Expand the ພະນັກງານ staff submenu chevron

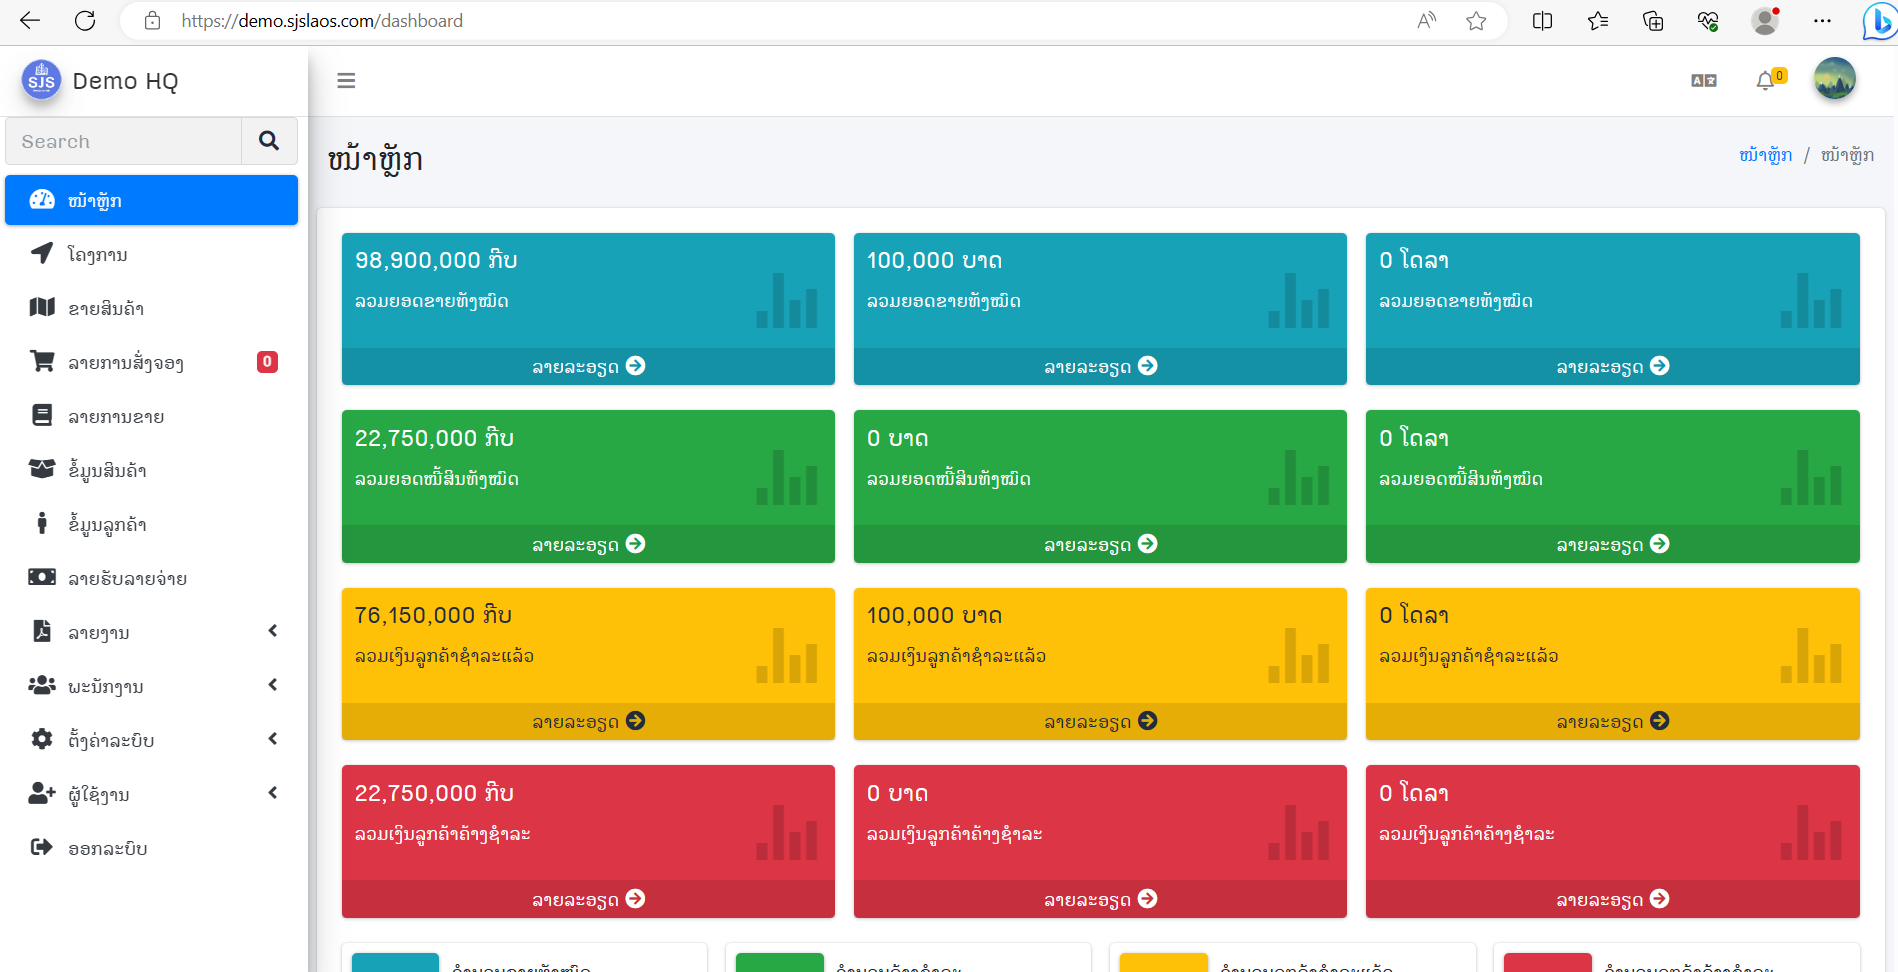(273, 685)
